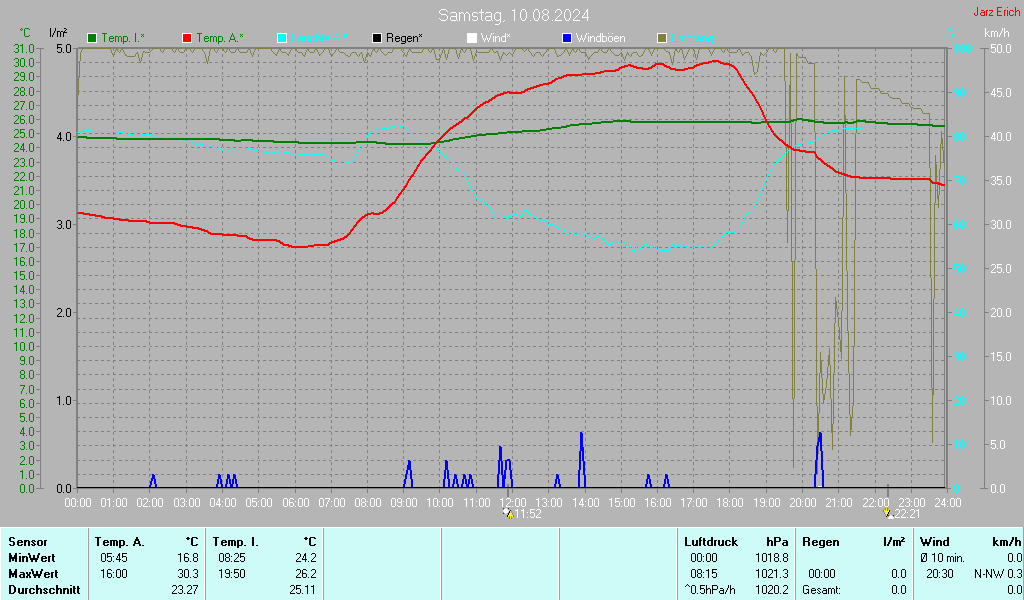Click the °C unit label above the temperature axis
The width and height of the screenshot is (1024, 600).
pos(25,33)
